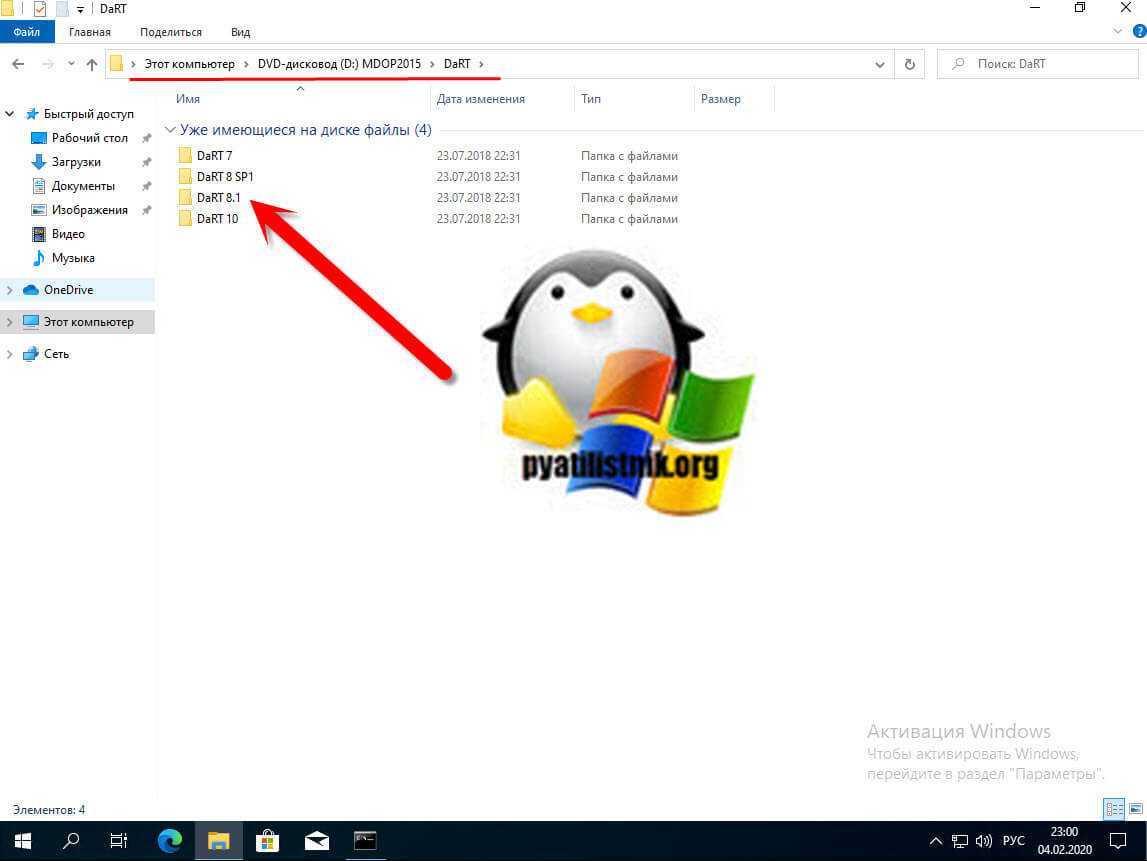Expand the ribbon with the chevron
Image resolution: width=1147 pixels, height=861 pixels.
[1118, 32]
